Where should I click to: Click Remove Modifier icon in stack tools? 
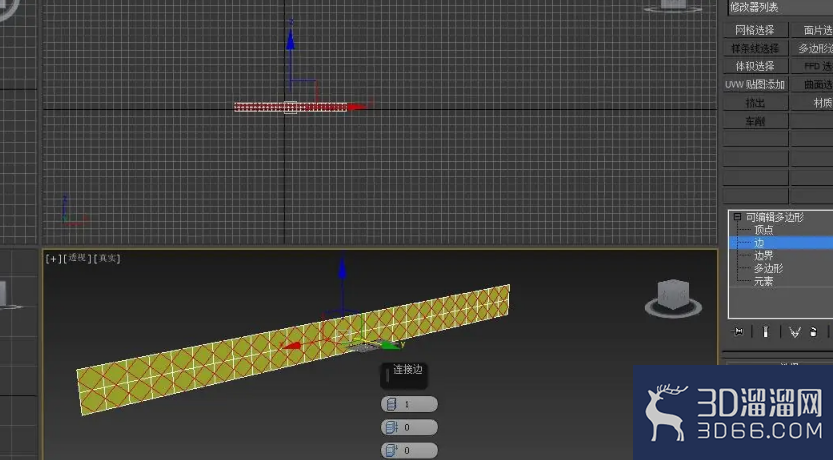tap(813, 332)
